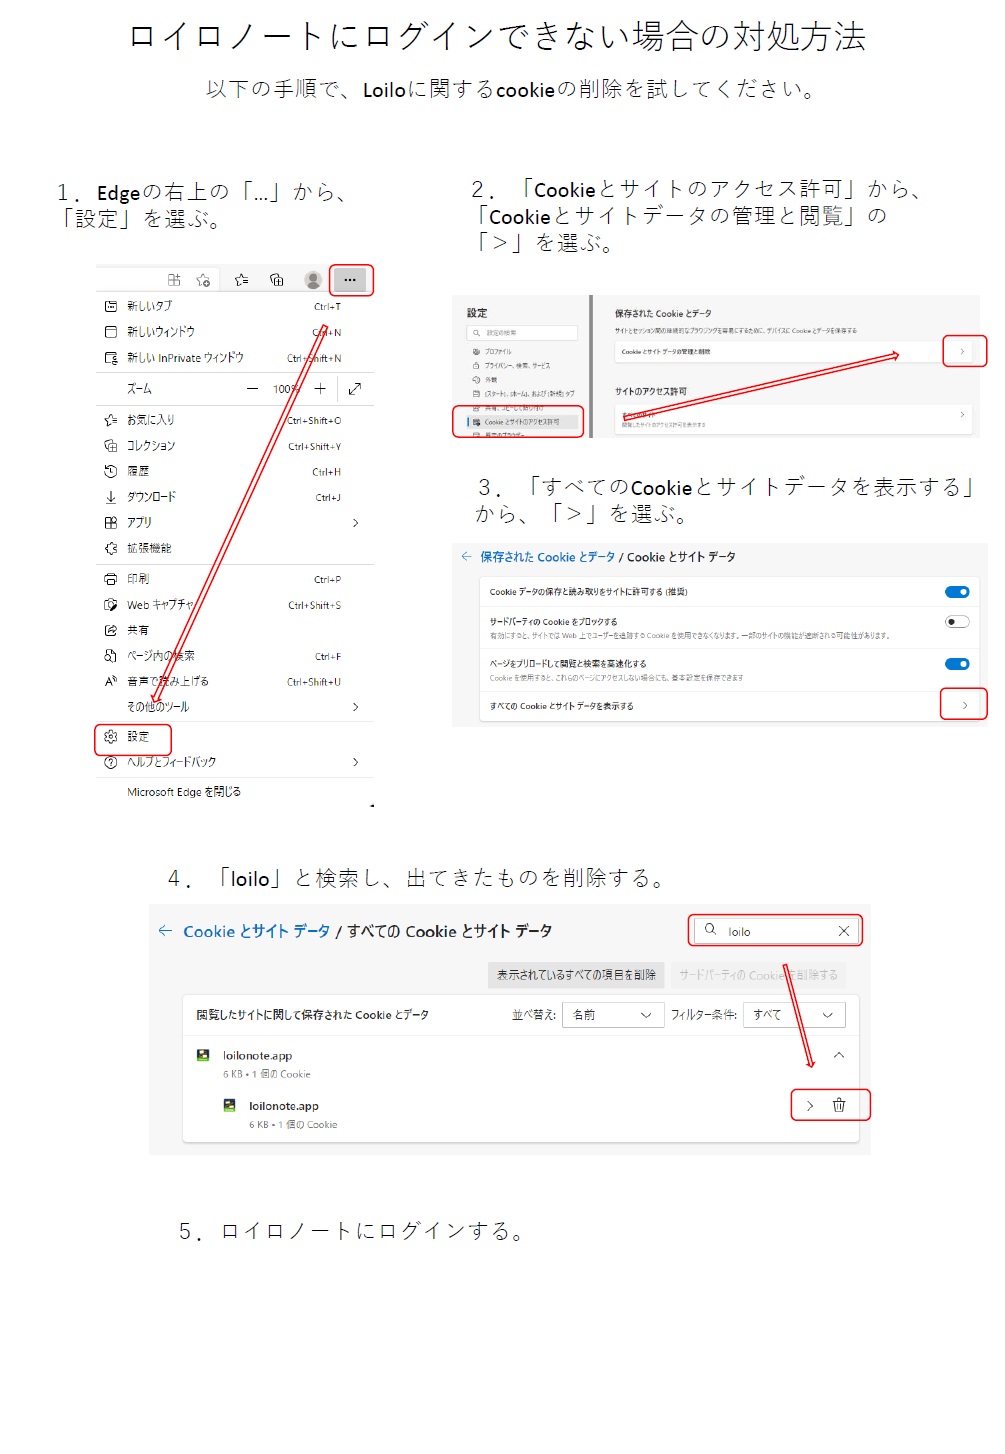Screen dimensions: 1005x1454
Task: Open コレクション from the Edge menu
Action: (235, 446)
